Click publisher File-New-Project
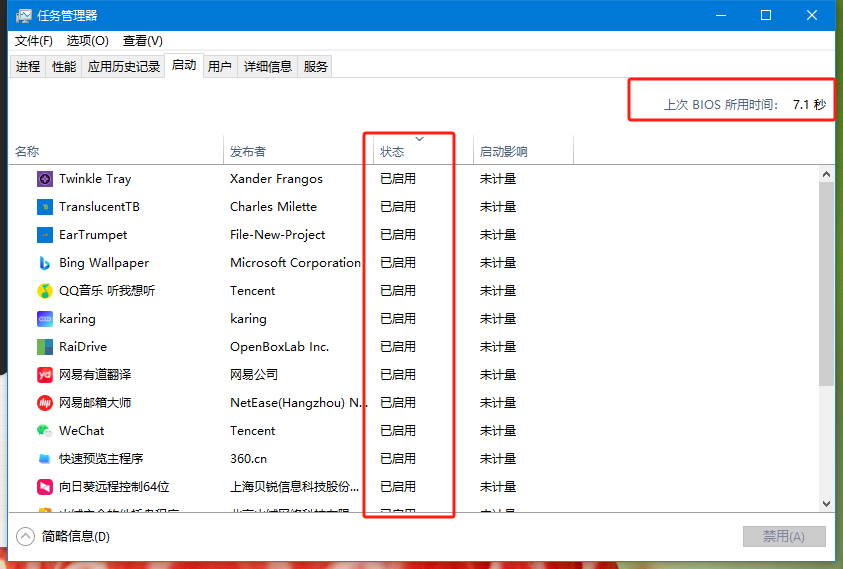The image size is (843, 569). click(277, 234)
